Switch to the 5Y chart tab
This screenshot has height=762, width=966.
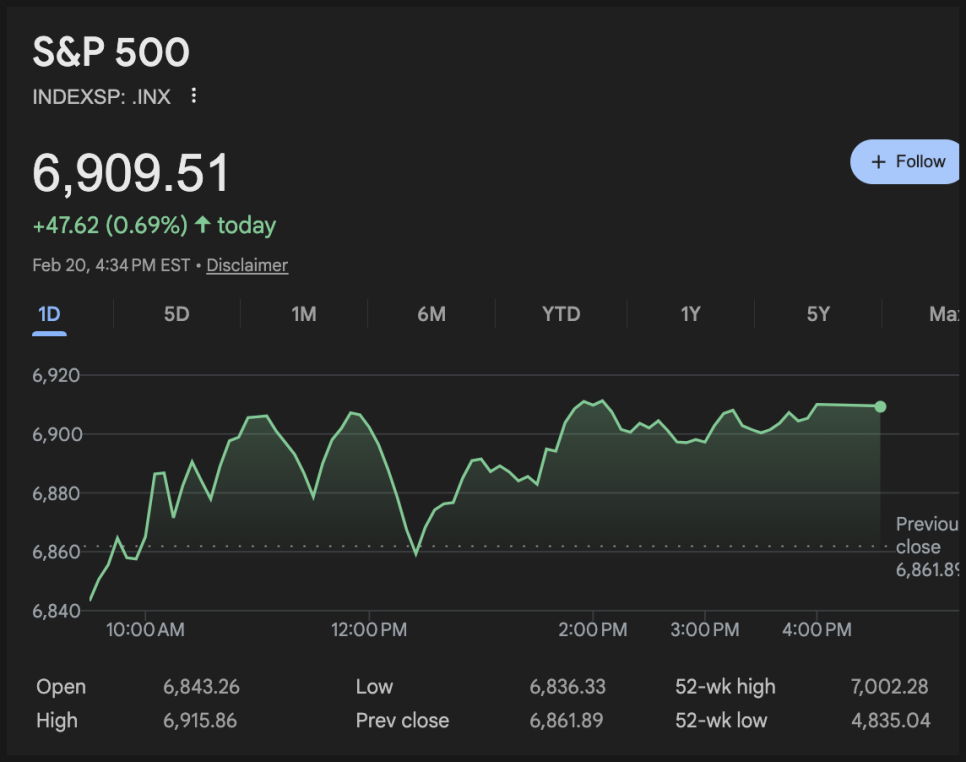tap(818, 314)
